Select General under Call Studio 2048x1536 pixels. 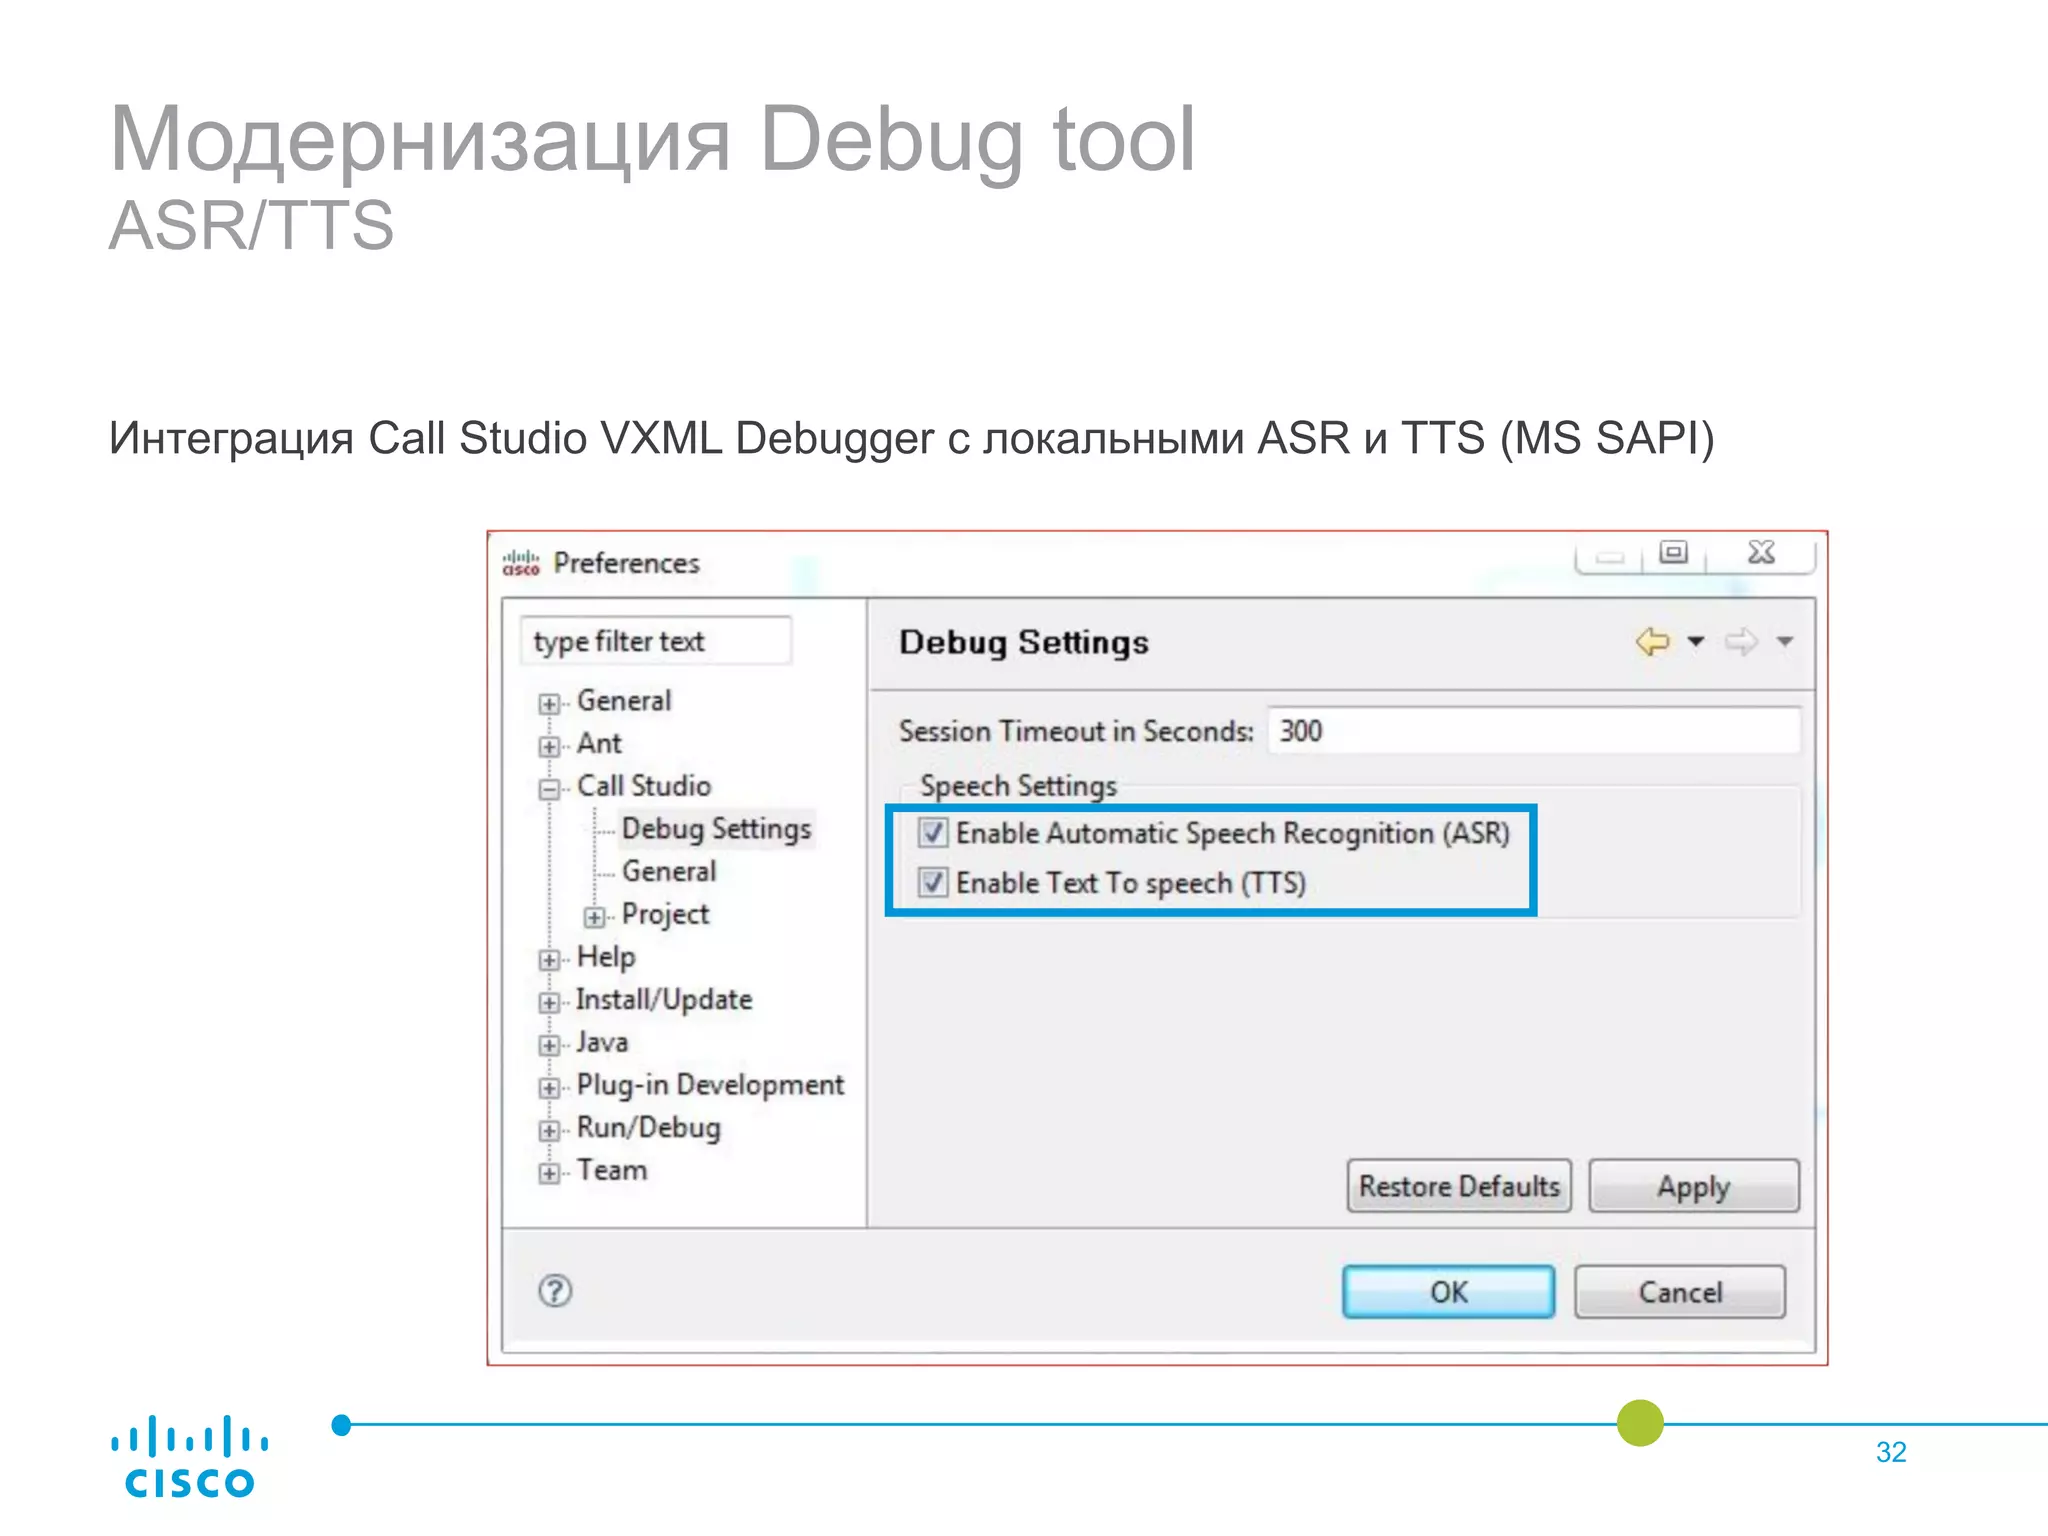(669, 871)
